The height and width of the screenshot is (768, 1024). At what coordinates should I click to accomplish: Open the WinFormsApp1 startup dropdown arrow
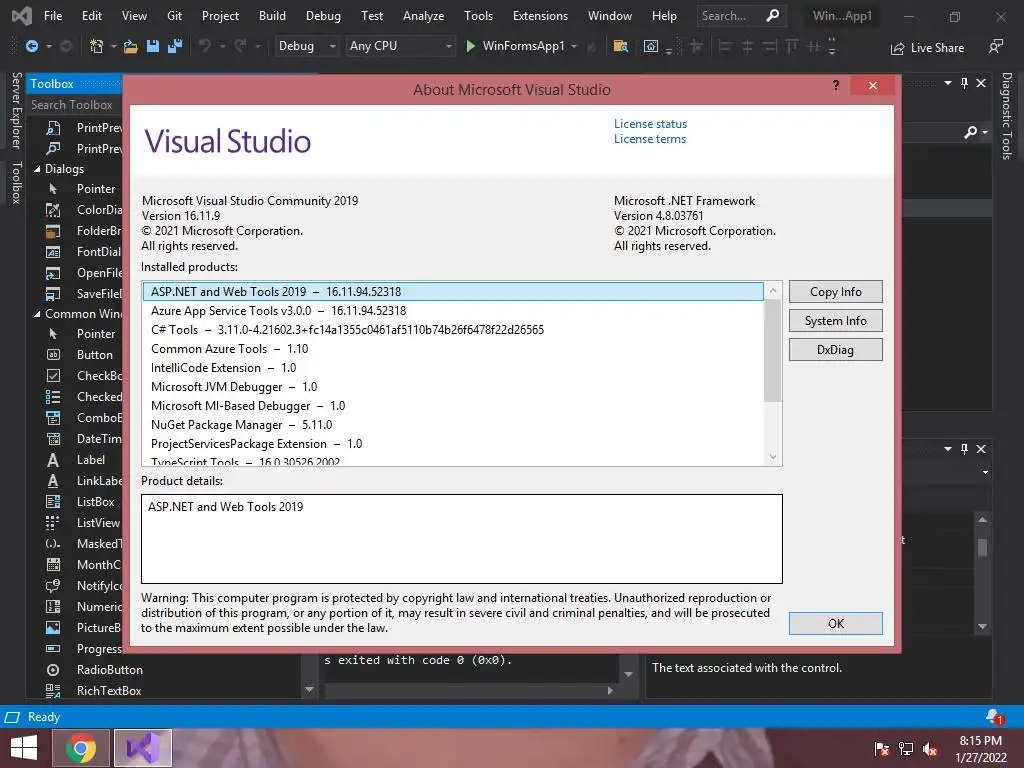[574, 46]
